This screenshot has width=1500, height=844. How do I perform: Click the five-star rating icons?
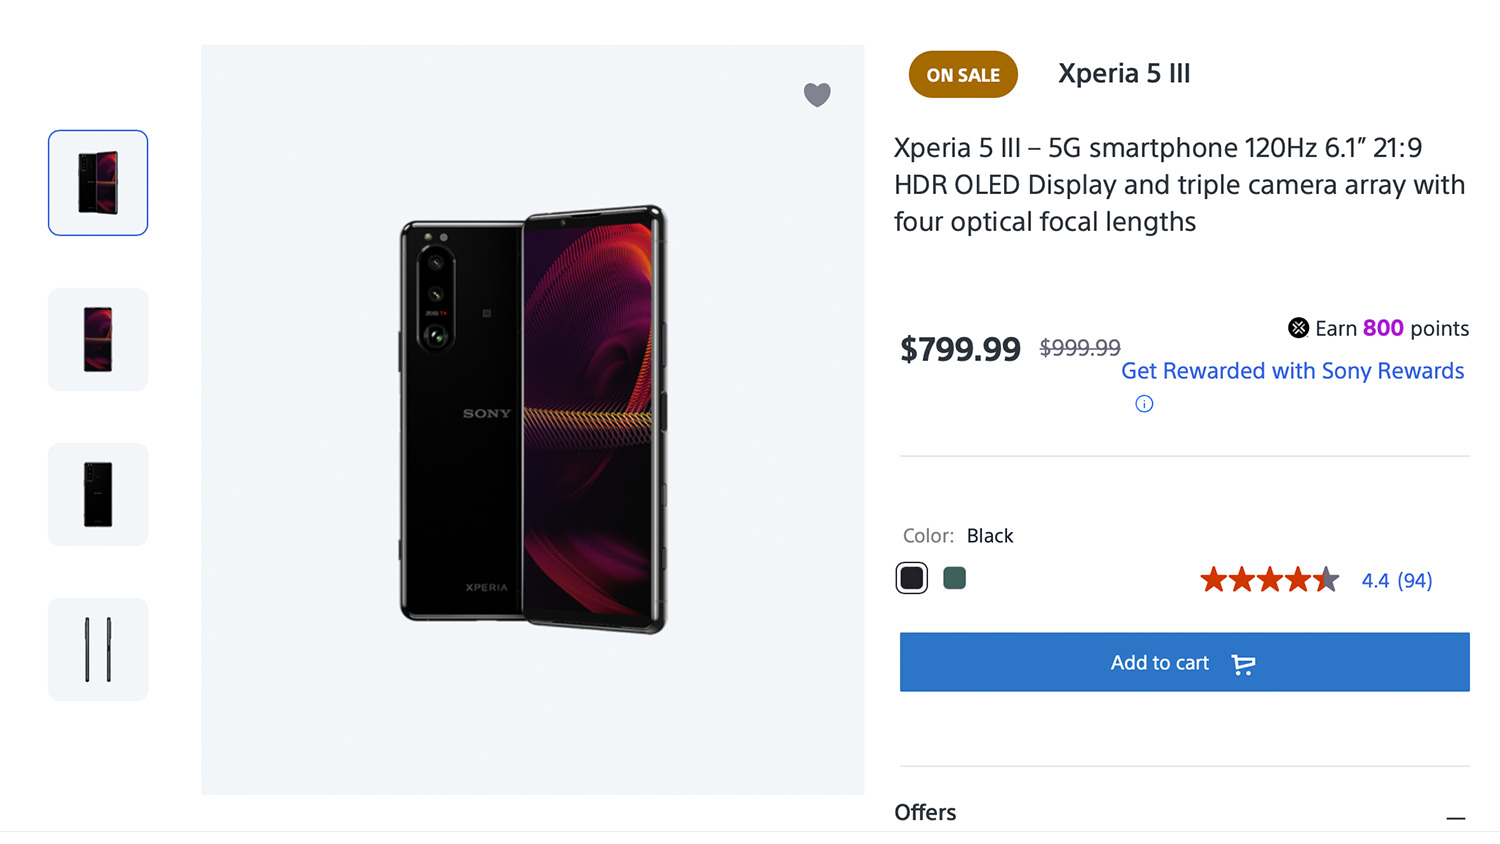click(1269, 580)
